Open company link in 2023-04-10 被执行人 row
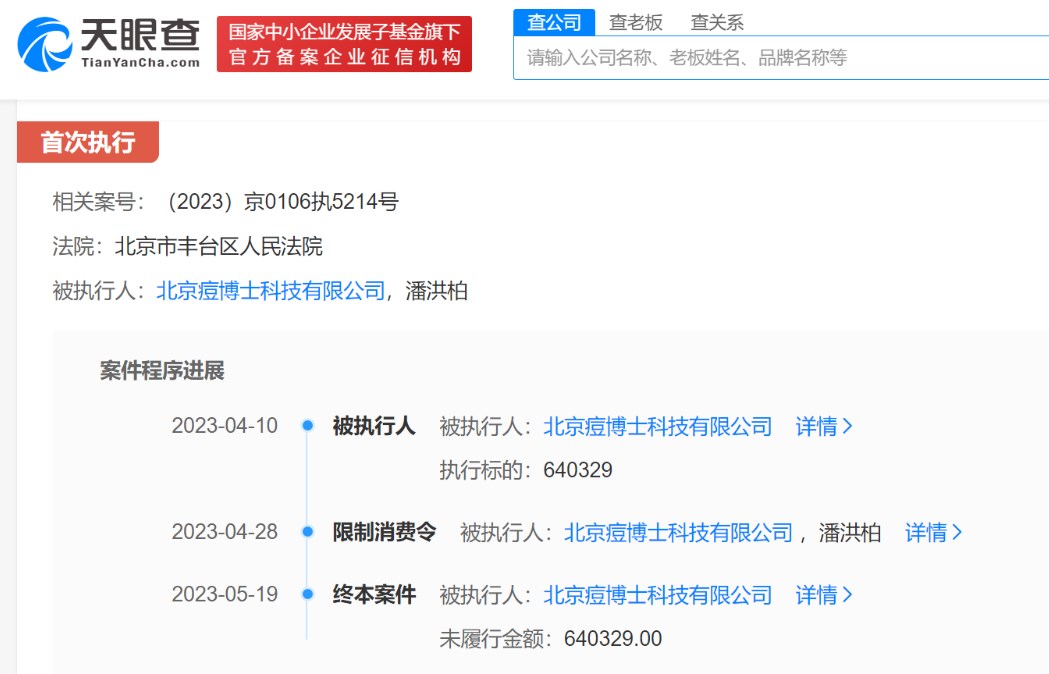The image size is (1049, 674). [658, 426]
